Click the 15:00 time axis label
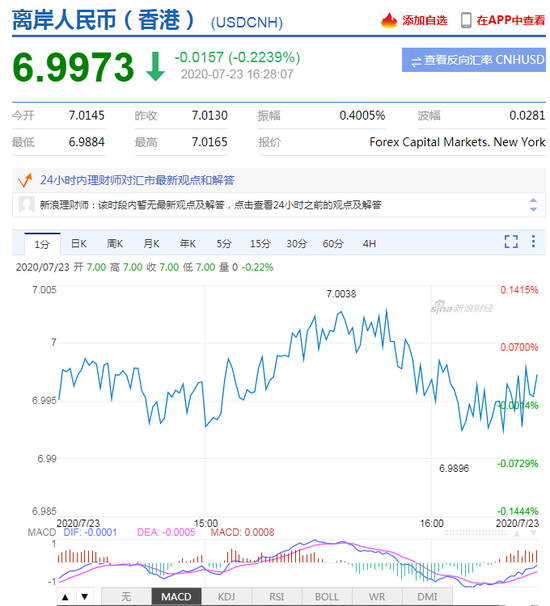Image resolution: width=550 pixels, height=606 pixels. tap(206, 523)
